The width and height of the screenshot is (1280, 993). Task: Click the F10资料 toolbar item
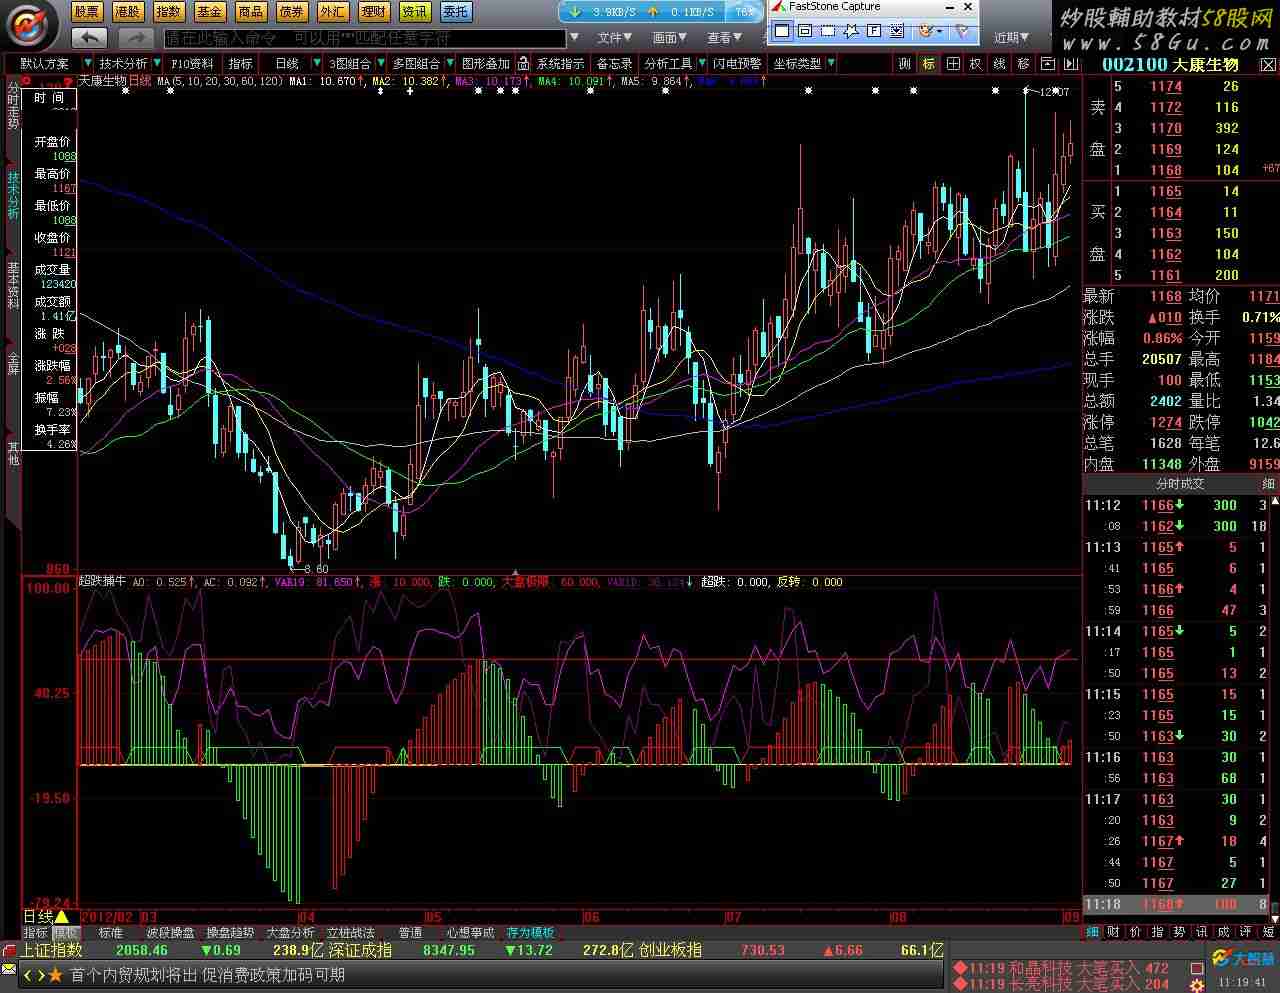193,63
